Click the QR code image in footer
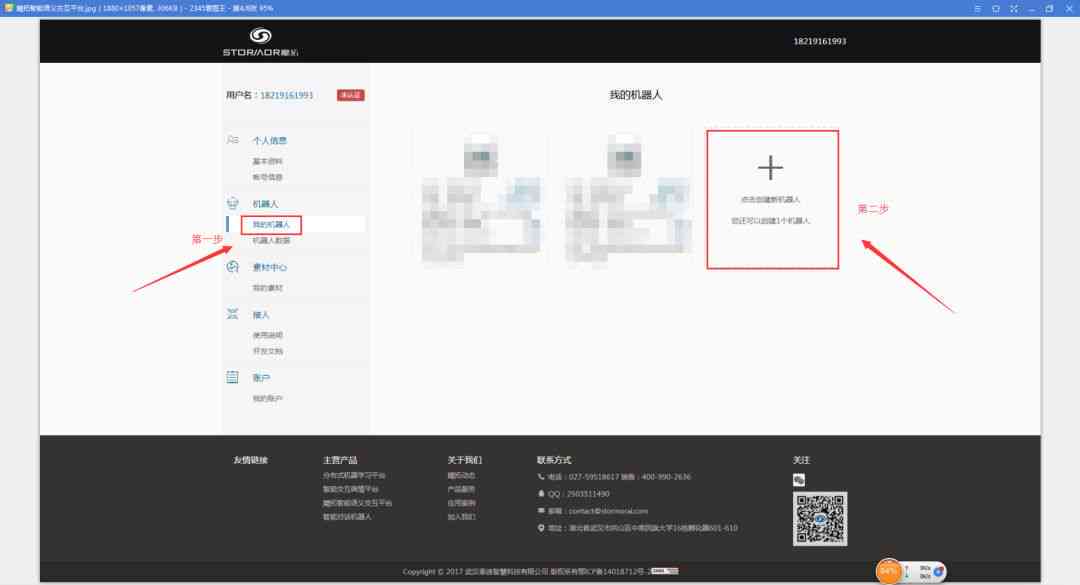The height and width of the screenshot is (585, 1080). pos(820,519)
